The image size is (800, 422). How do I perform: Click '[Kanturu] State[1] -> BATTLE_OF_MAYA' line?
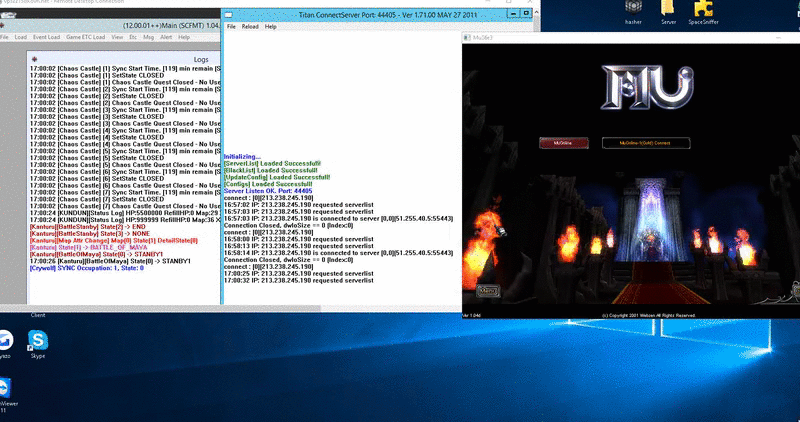(x=88, y=247)
